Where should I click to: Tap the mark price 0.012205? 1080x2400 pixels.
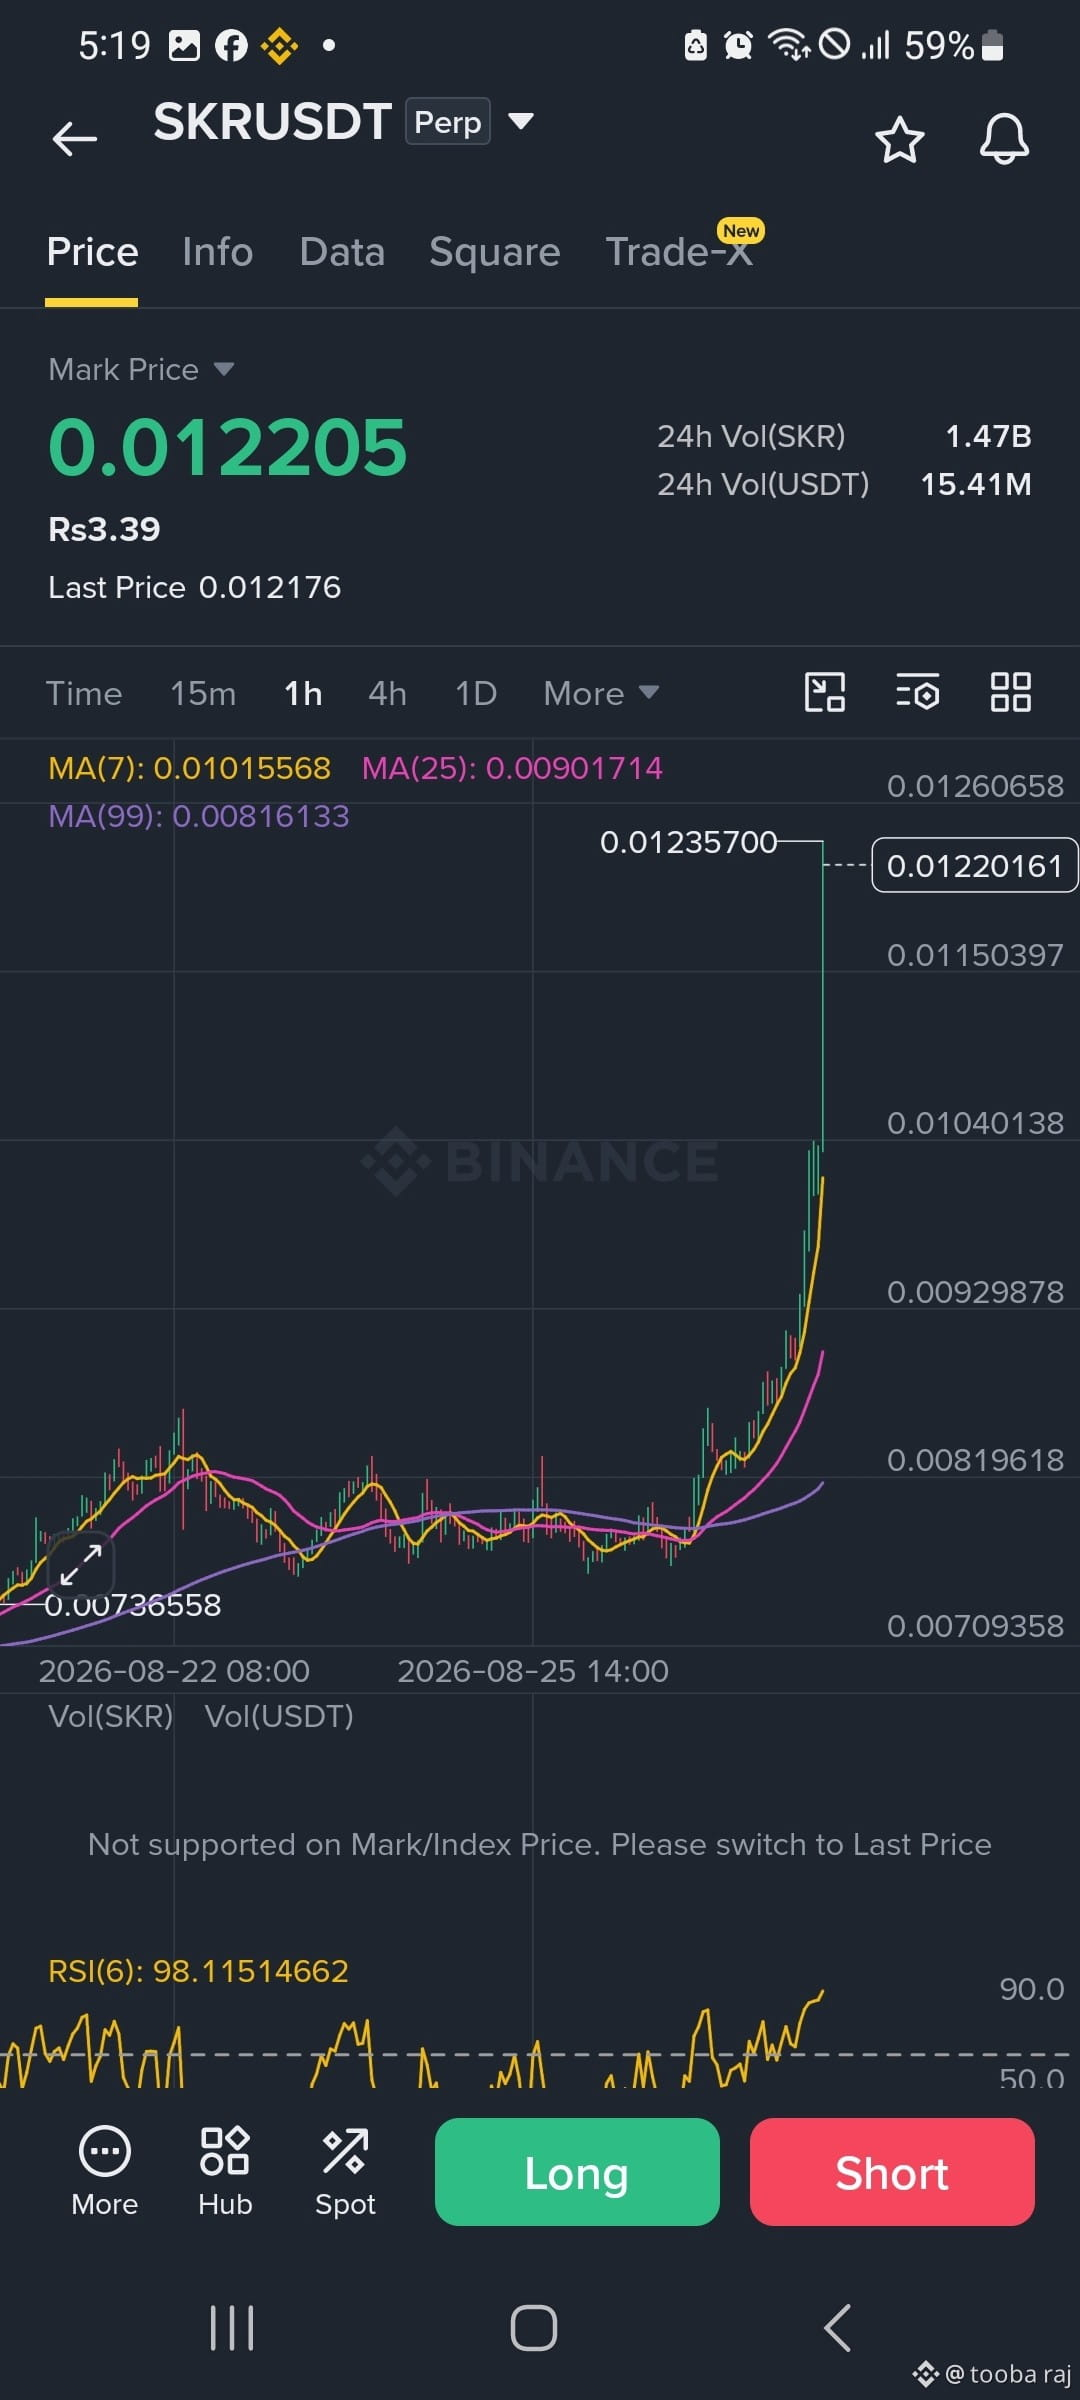pyautogui.click(x=228, y=447)
